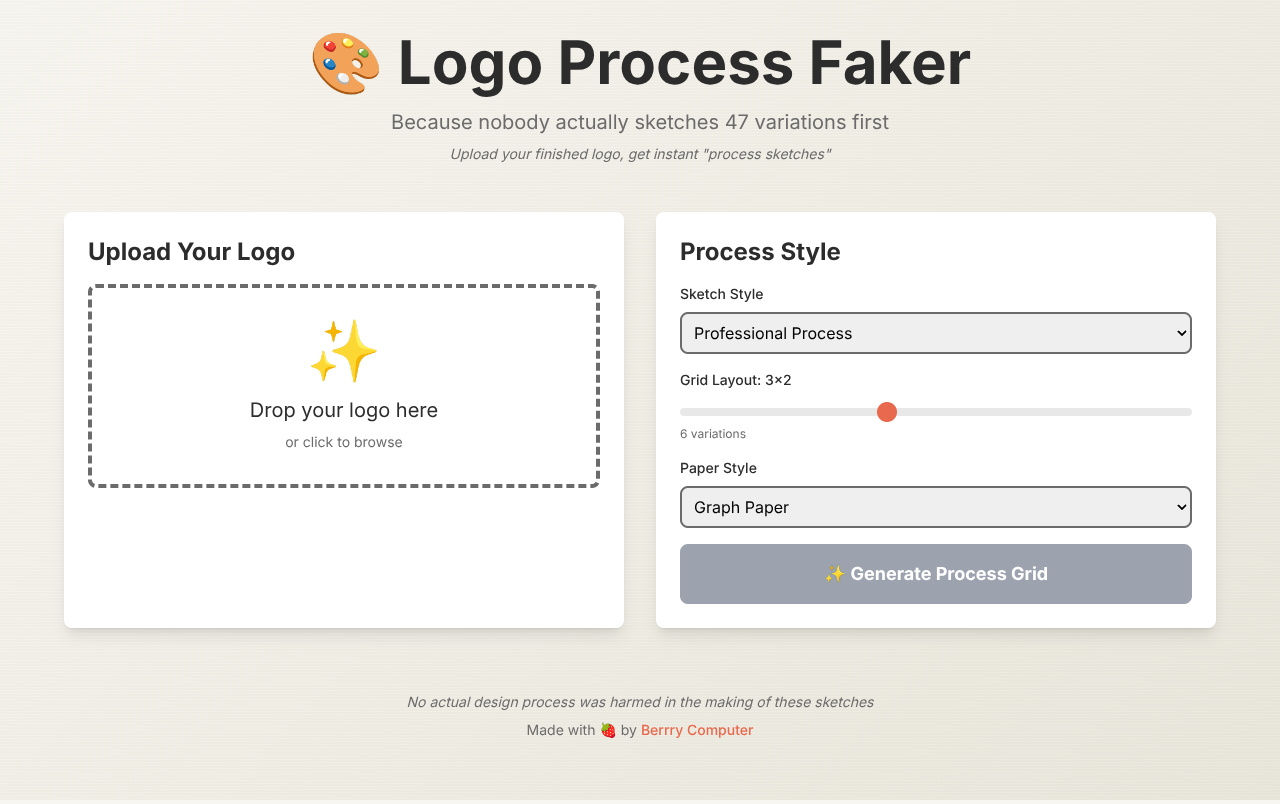Screen dimensions: 1280x804
Task: Click the 'Drop your logo here' text
Action: point(344,410)
